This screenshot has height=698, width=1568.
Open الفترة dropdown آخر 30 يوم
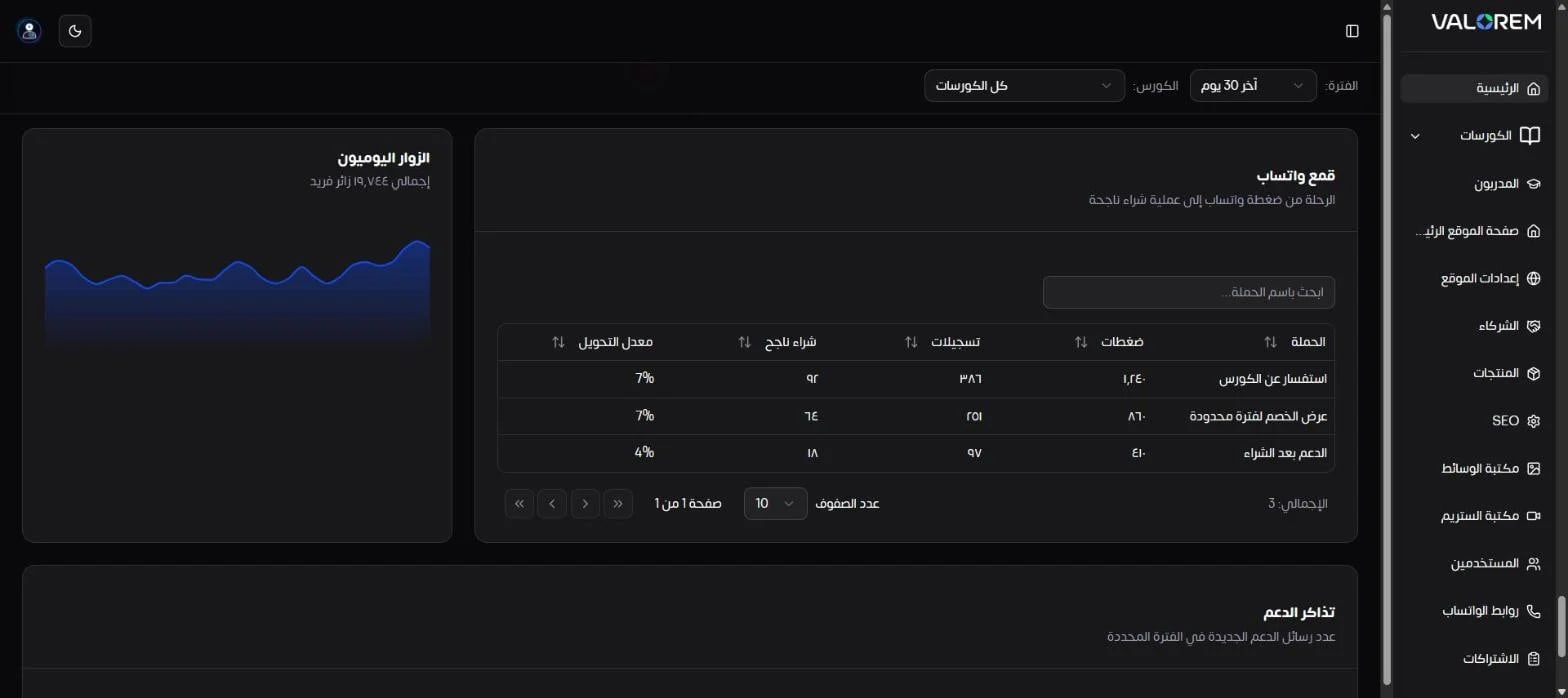(x=1253, y=86)
